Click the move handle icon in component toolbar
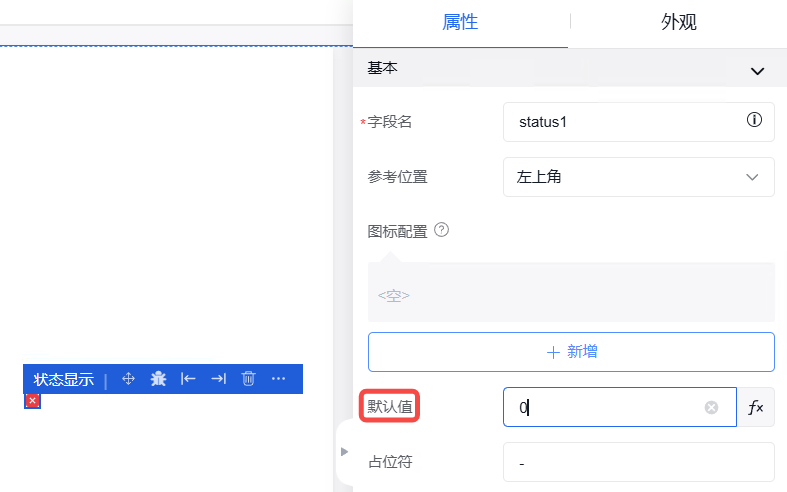Image resolution: width=787 pixels, height=492 pixels. pyautogui.click(x=128, y=379)
